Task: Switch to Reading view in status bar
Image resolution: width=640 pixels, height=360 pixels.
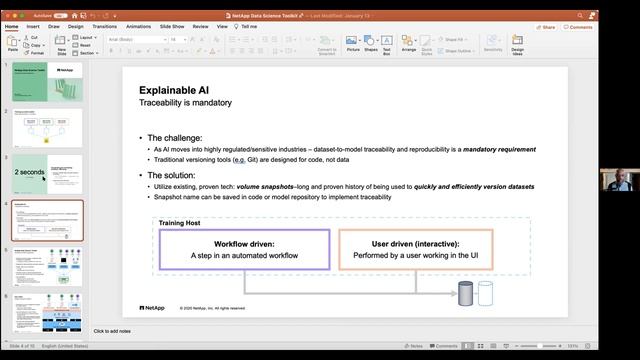Action: click(x=493, y=346)
